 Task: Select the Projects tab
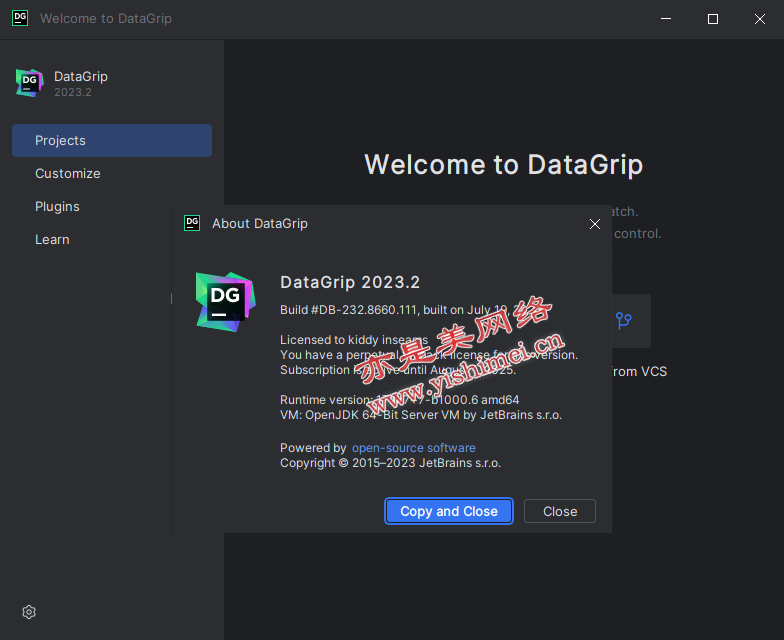pos(112,140)
